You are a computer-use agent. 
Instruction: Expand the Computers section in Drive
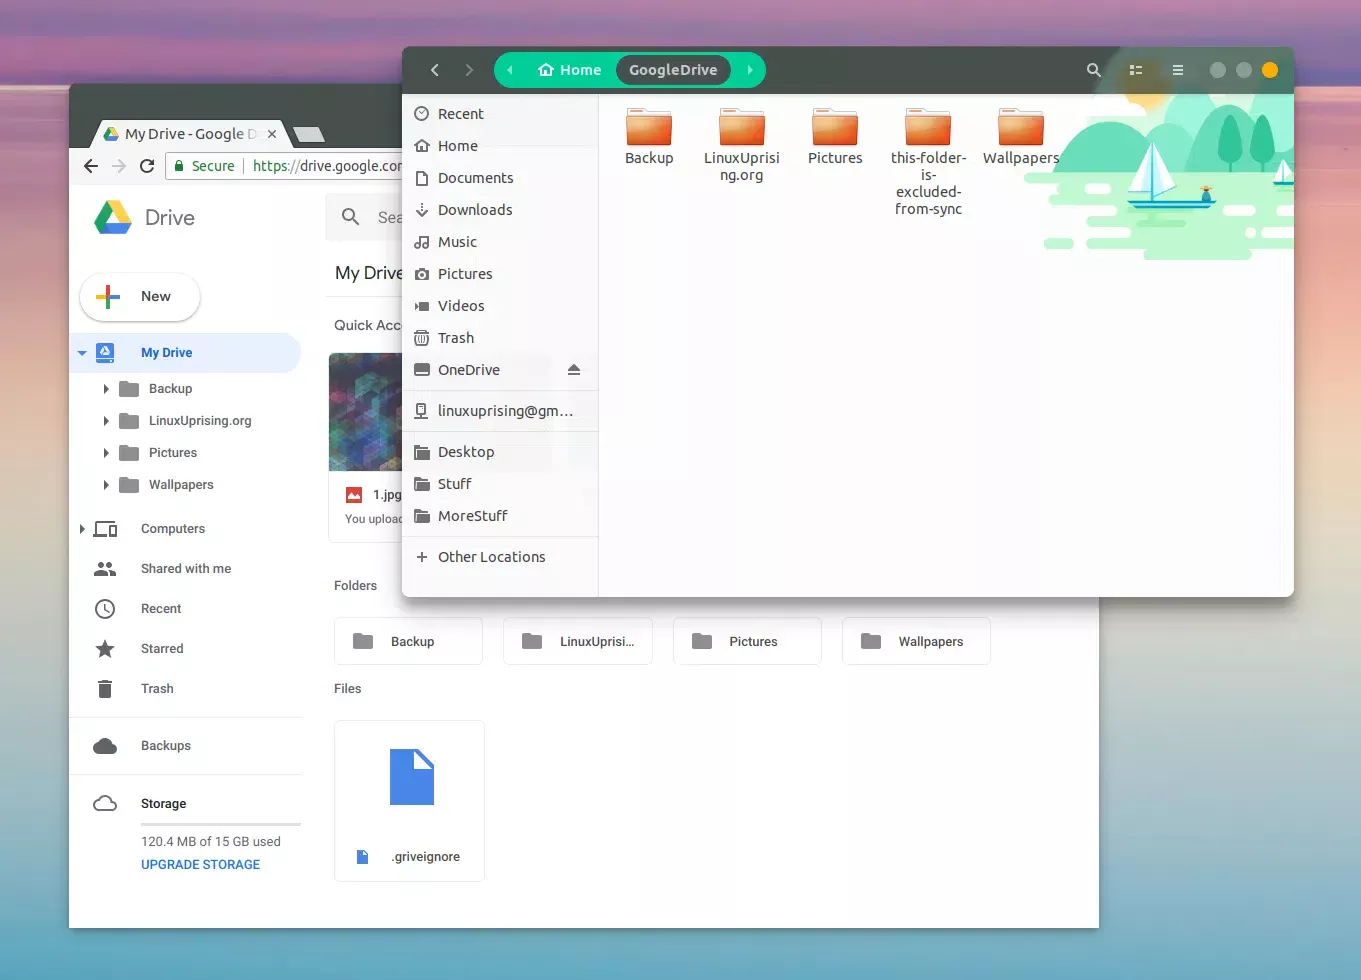tap(83, 528)
